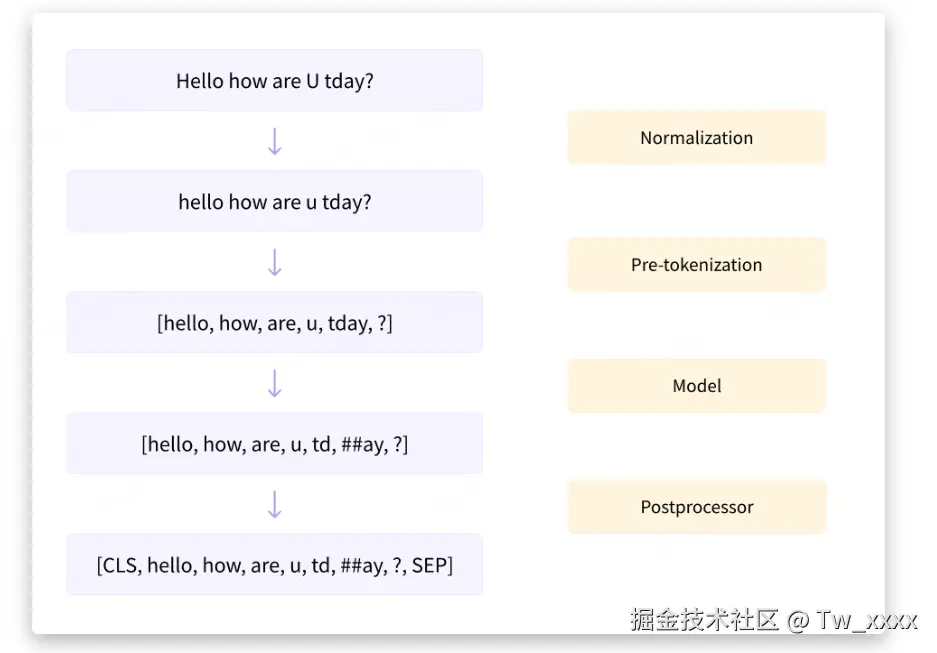Viewport: 937px width, 653px height.
Task: Click the arrow below the original sentence box
Action: (x=275, y=141)
